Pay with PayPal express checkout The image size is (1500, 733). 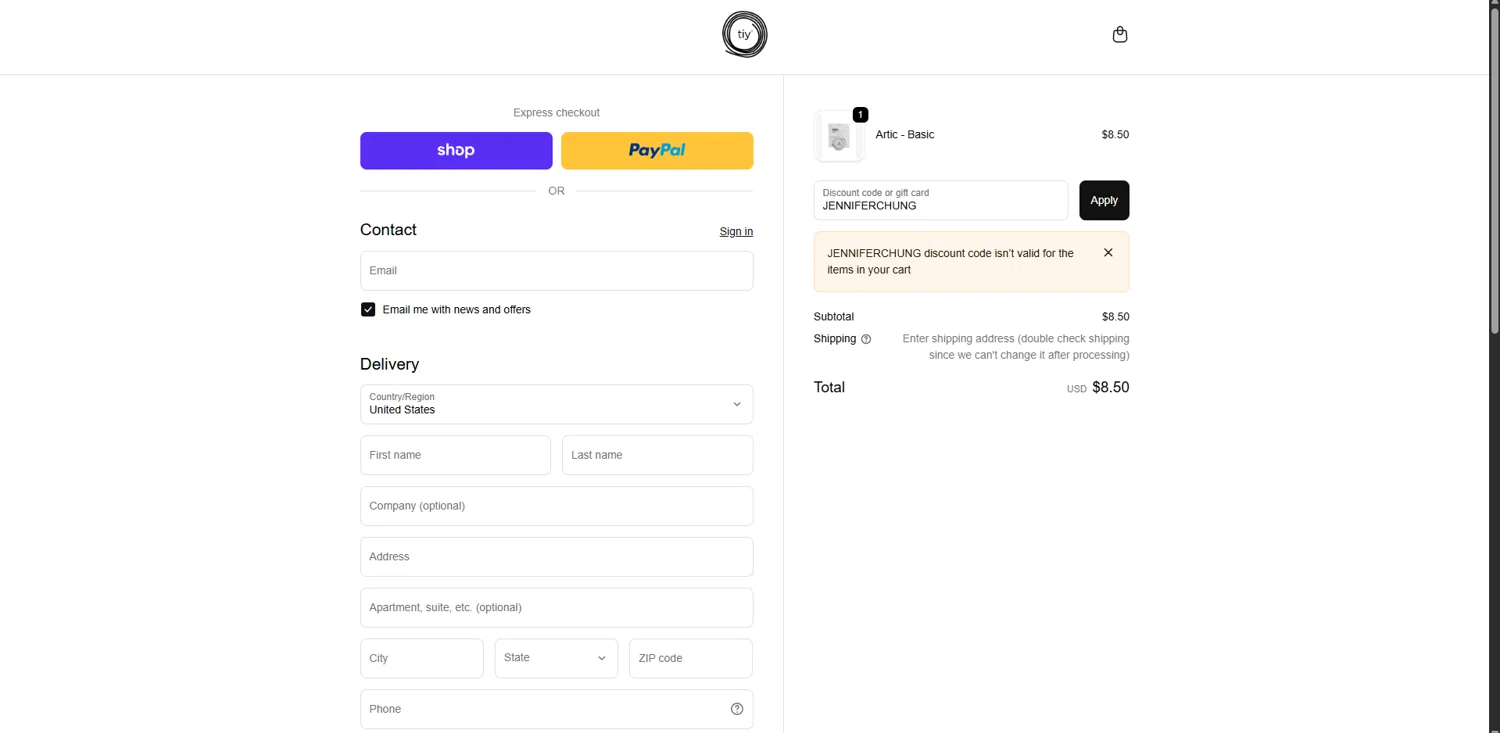pyautogui.click(x=657, y=150)
